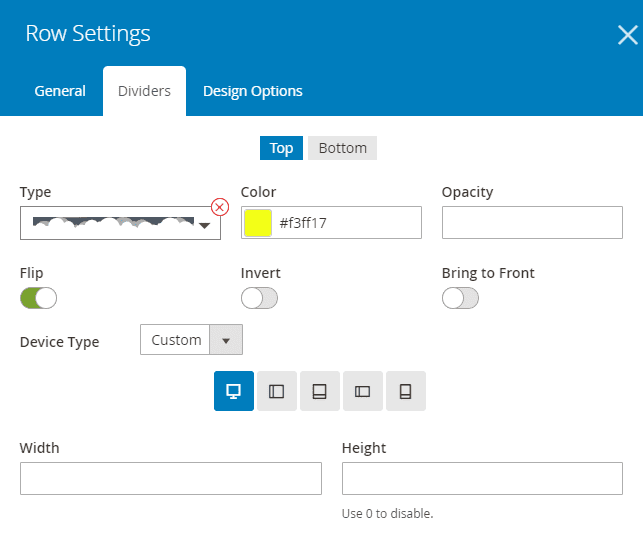The width and height of the screenshot is (643, 549).
Task: Disable the Flip toggle
Action: tap(39, 298)
